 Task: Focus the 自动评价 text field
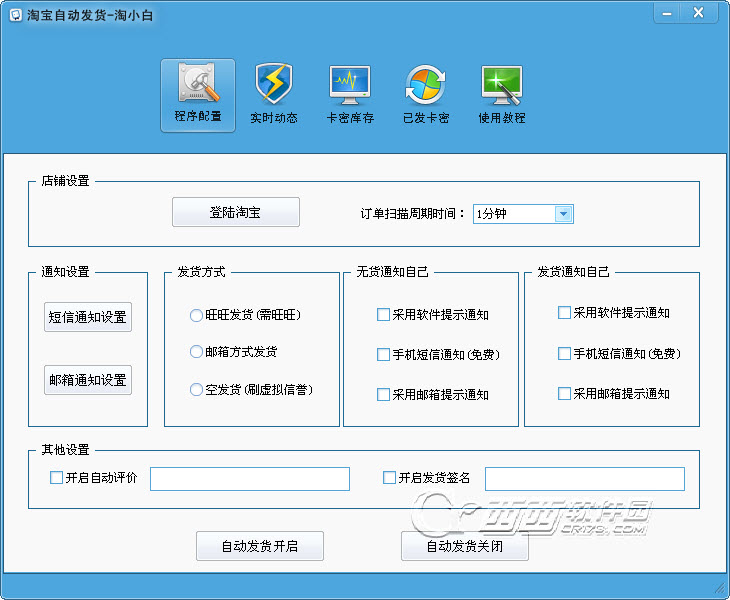250,479
